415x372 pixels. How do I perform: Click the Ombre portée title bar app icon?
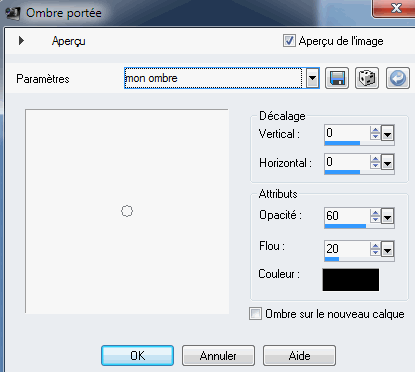click(x=13, y=13)
